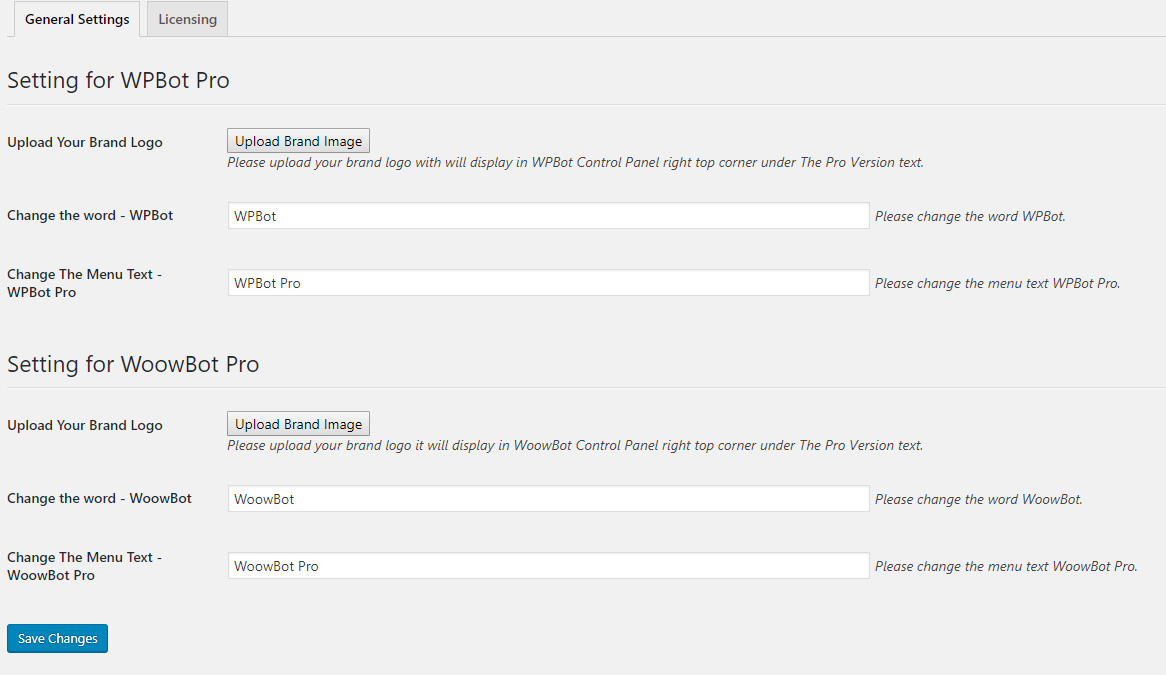
Task: Focus the WPBot word input field
Action: [x=548, y=216]
